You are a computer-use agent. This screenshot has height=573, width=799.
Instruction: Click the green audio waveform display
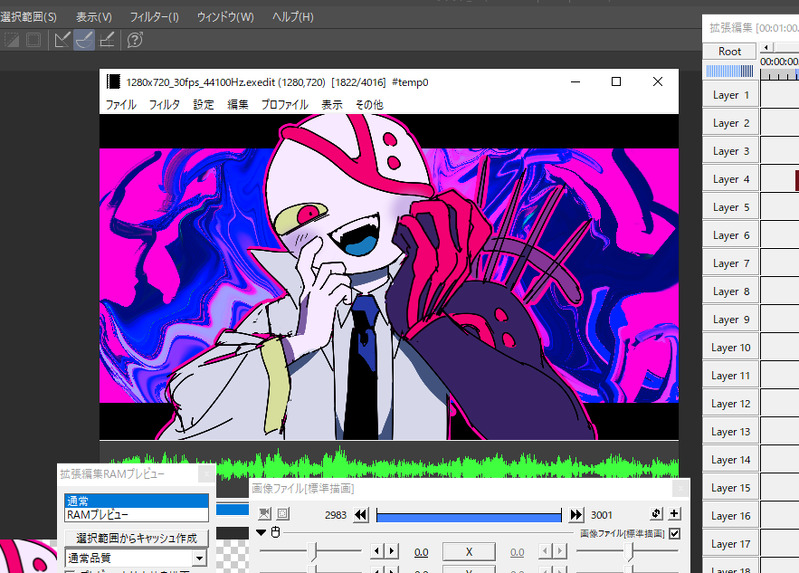tap(389, 463)
